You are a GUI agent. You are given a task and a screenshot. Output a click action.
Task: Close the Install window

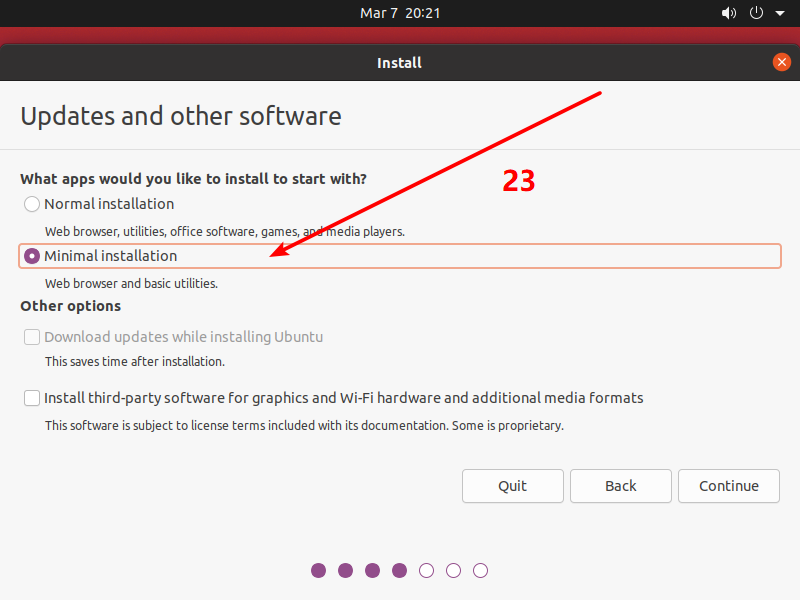782,61
